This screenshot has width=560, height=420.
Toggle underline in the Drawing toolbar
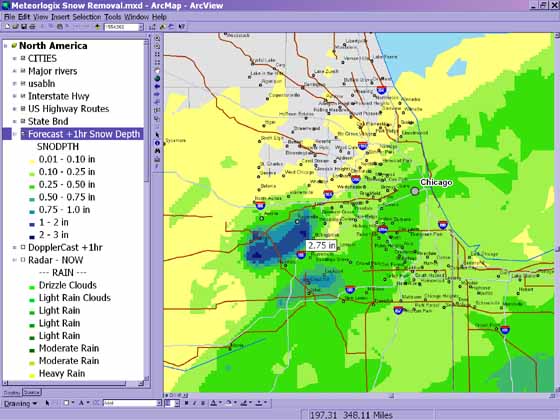(203, 403)
